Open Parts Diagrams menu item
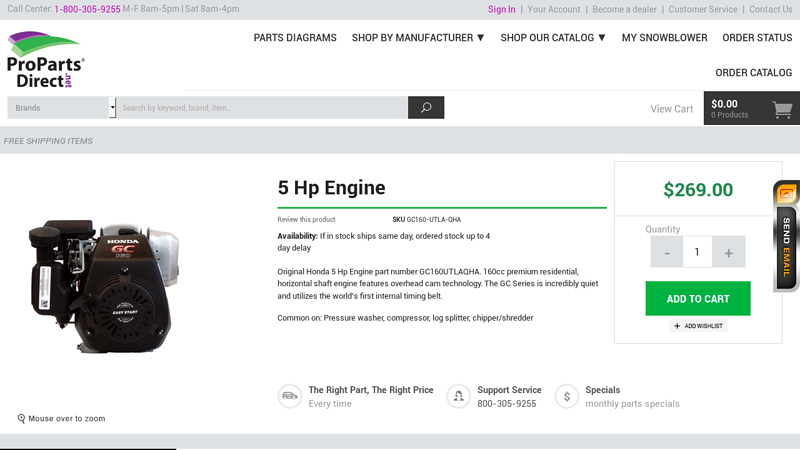 pyautogui.click(x=295, y=38)
